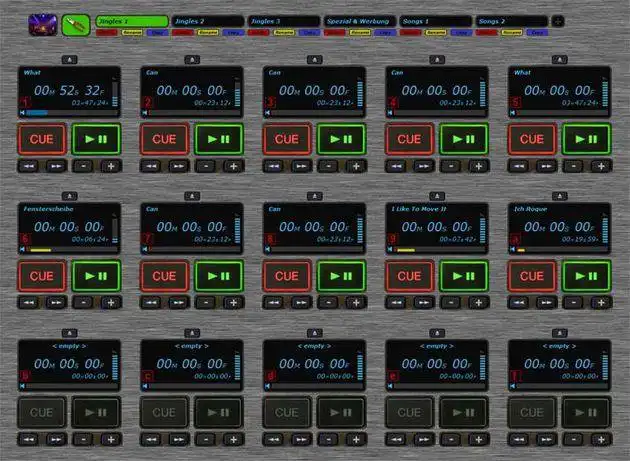
Task: Switch to the Jingles 2 tab
Action: pos(208,21)
